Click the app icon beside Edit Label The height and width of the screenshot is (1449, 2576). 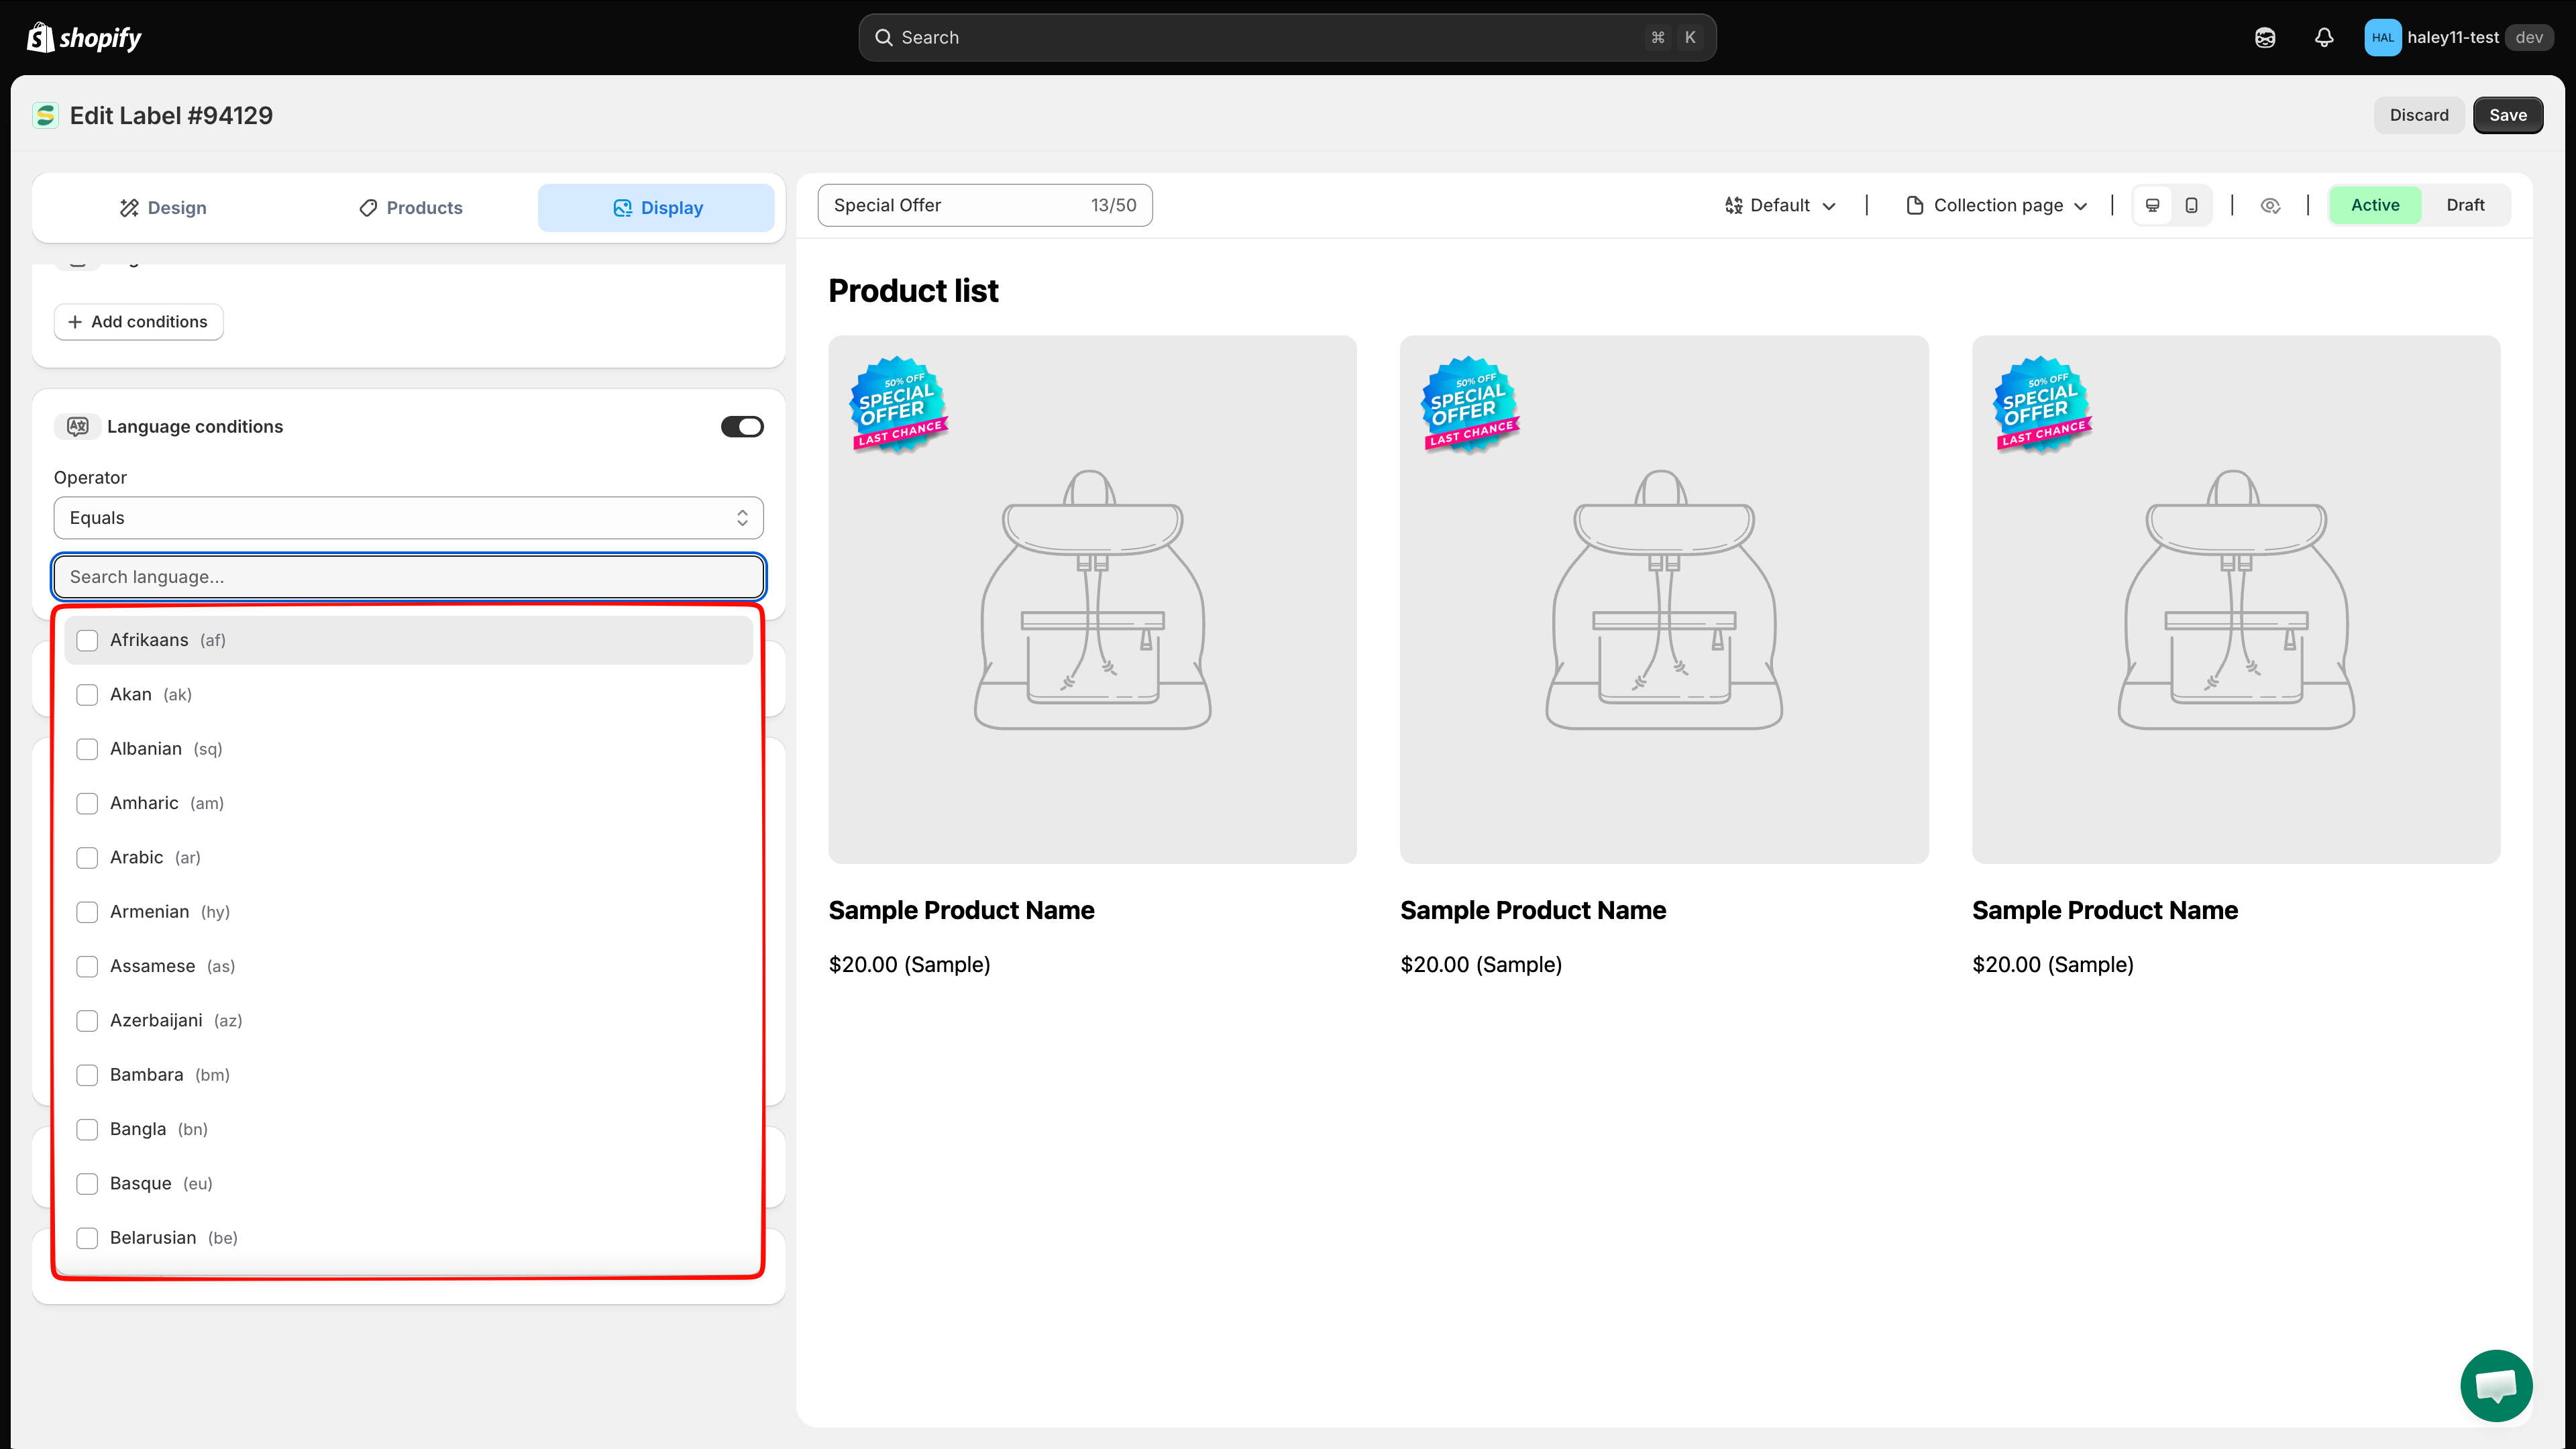coord(45,116)
